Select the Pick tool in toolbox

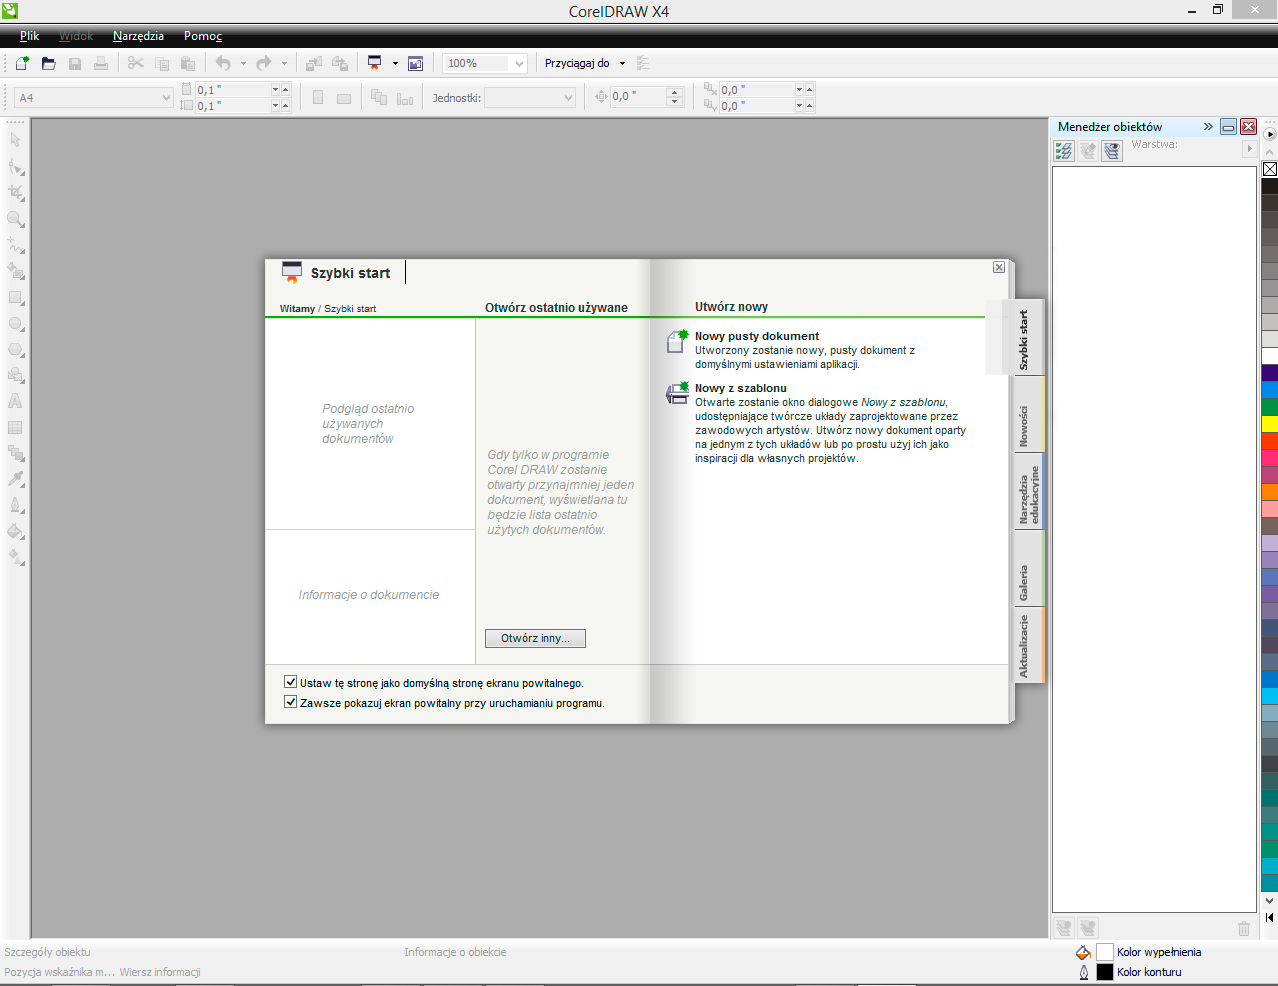point(15,140)
